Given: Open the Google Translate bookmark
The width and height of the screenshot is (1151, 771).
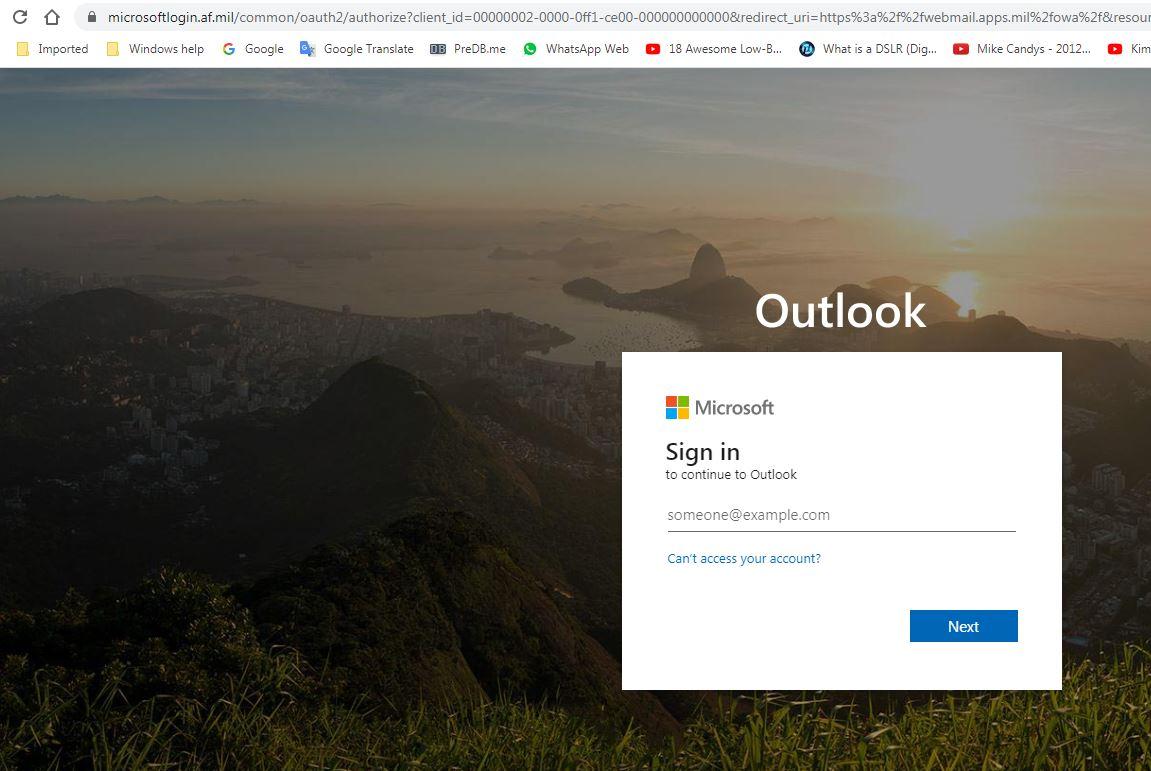Looking at the screenshot, I should pos(357,48).
